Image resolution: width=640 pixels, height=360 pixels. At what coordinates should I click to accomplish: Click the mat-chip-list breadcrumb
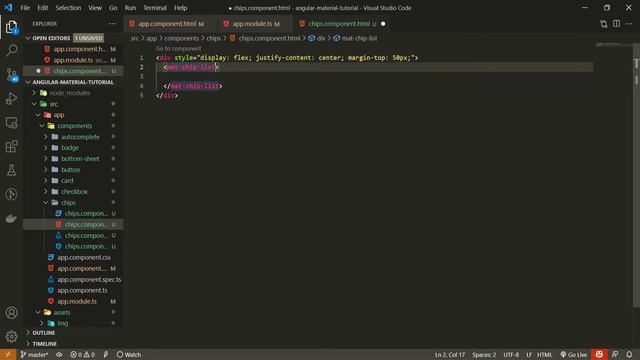click(x=359, y=38)
